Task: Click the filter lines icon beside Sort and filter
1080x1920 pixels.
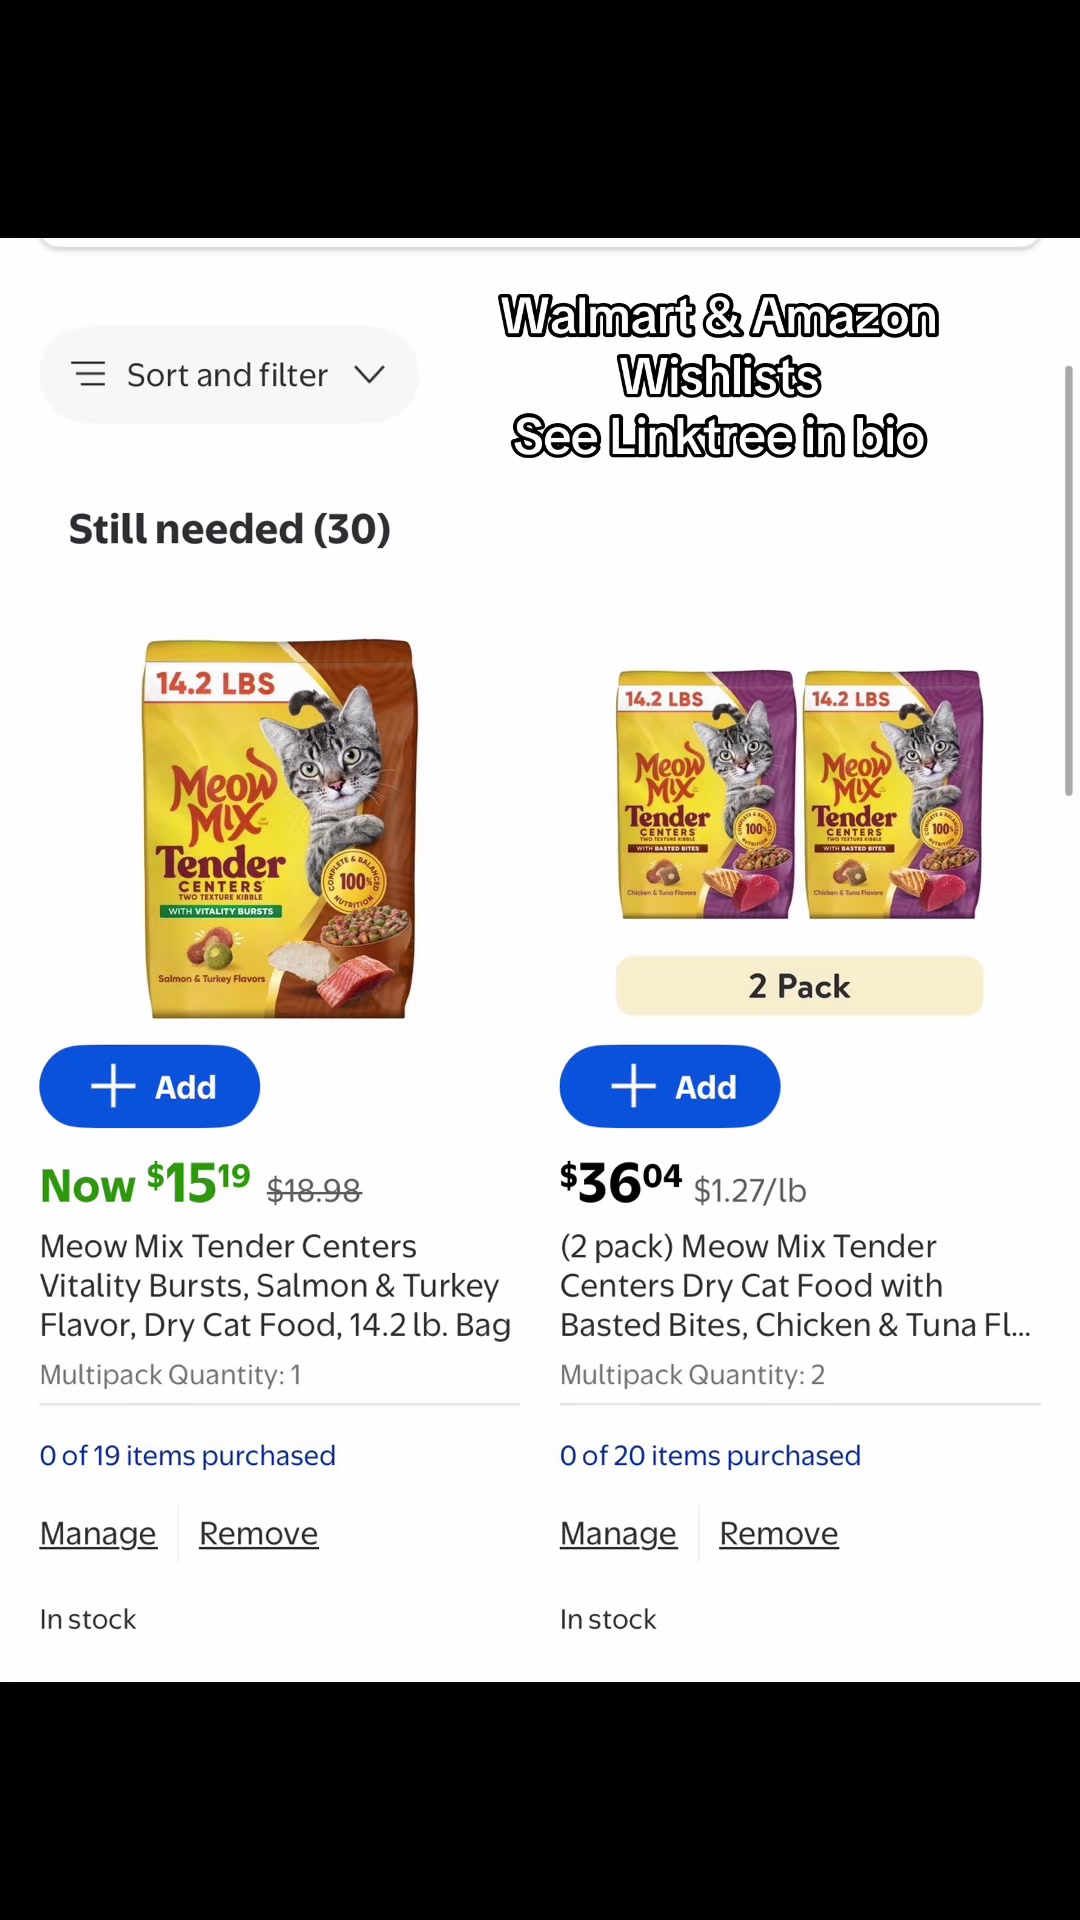Action: pyautogui.click(x=89, y=375)
